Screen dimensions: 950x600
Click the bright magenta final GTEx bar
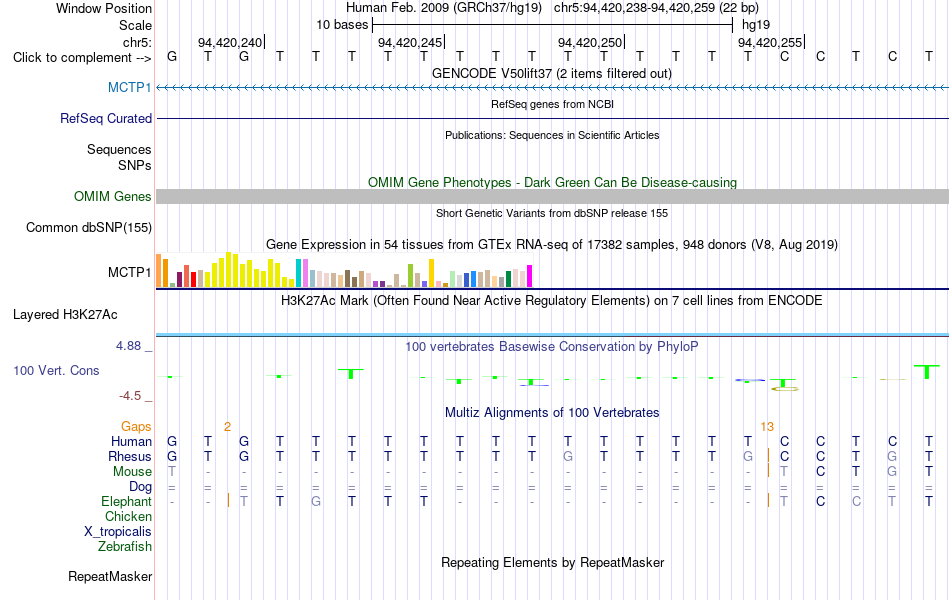(530, 276)
